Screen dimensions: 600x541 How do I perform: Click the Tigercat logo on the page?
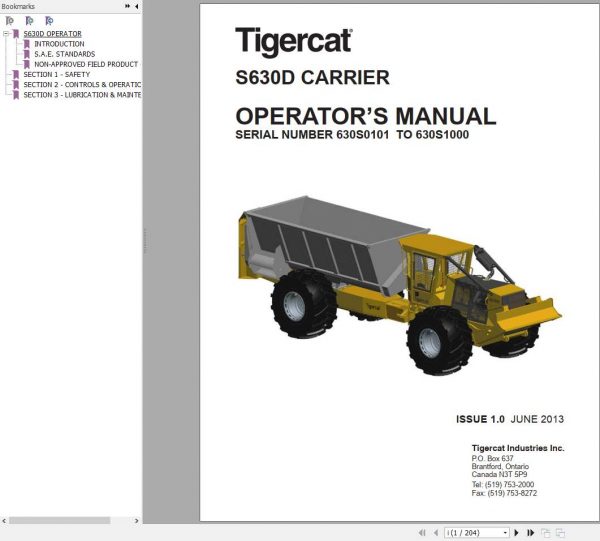click(x=293, y=41)
